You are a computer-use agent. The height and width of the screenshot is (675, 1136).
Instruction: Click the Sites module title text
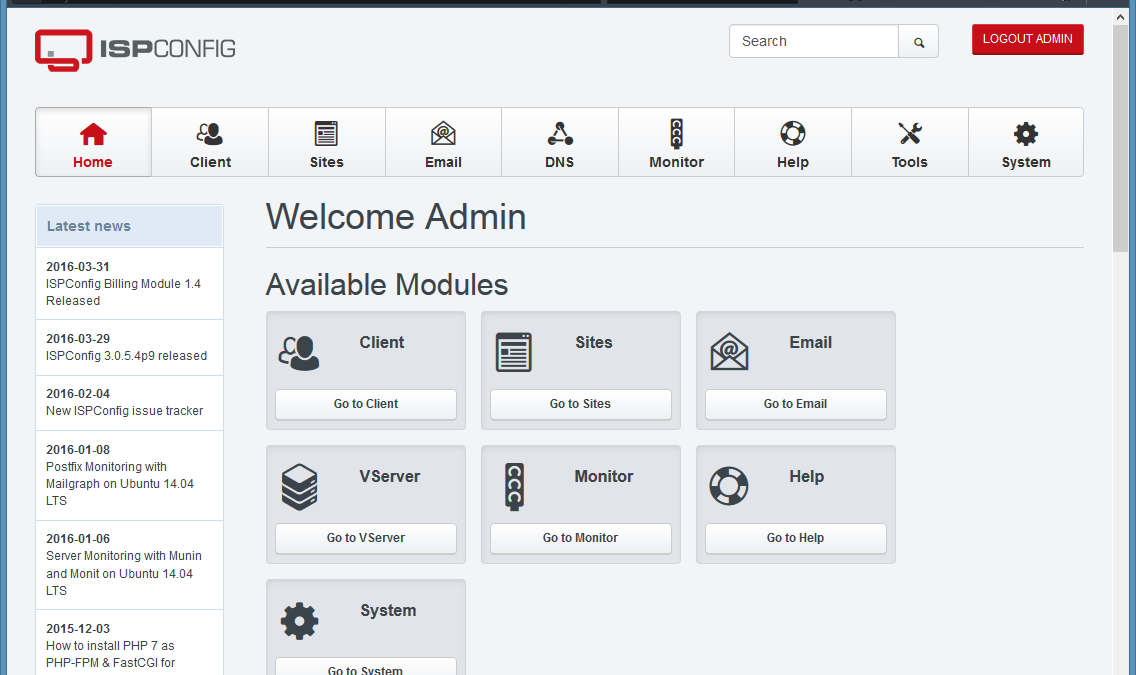594,343
